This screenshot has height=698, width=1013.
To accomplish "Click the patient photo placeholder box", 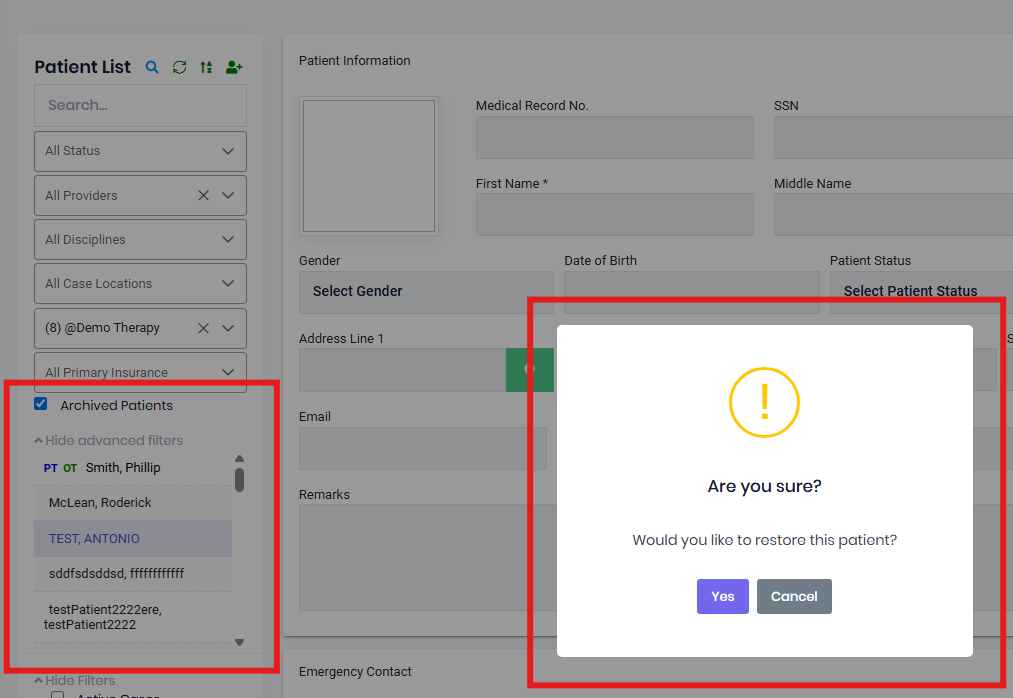I will pos(369,166).
